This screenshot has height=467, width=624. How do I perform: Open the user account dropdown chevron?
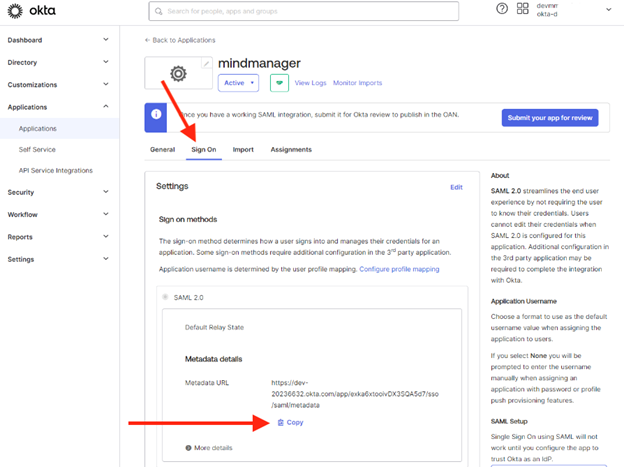(608, 9)
